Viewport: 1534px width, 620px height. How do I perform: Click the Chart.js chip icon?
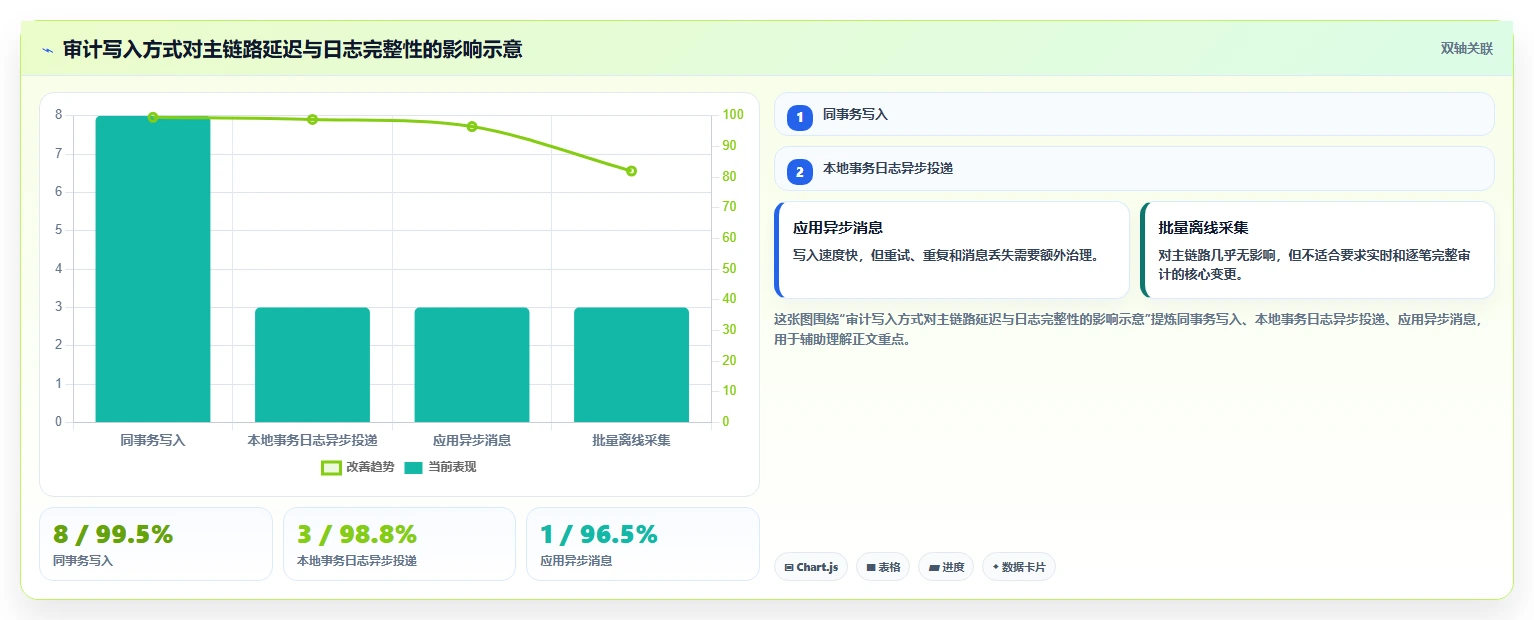click(789, 568)
